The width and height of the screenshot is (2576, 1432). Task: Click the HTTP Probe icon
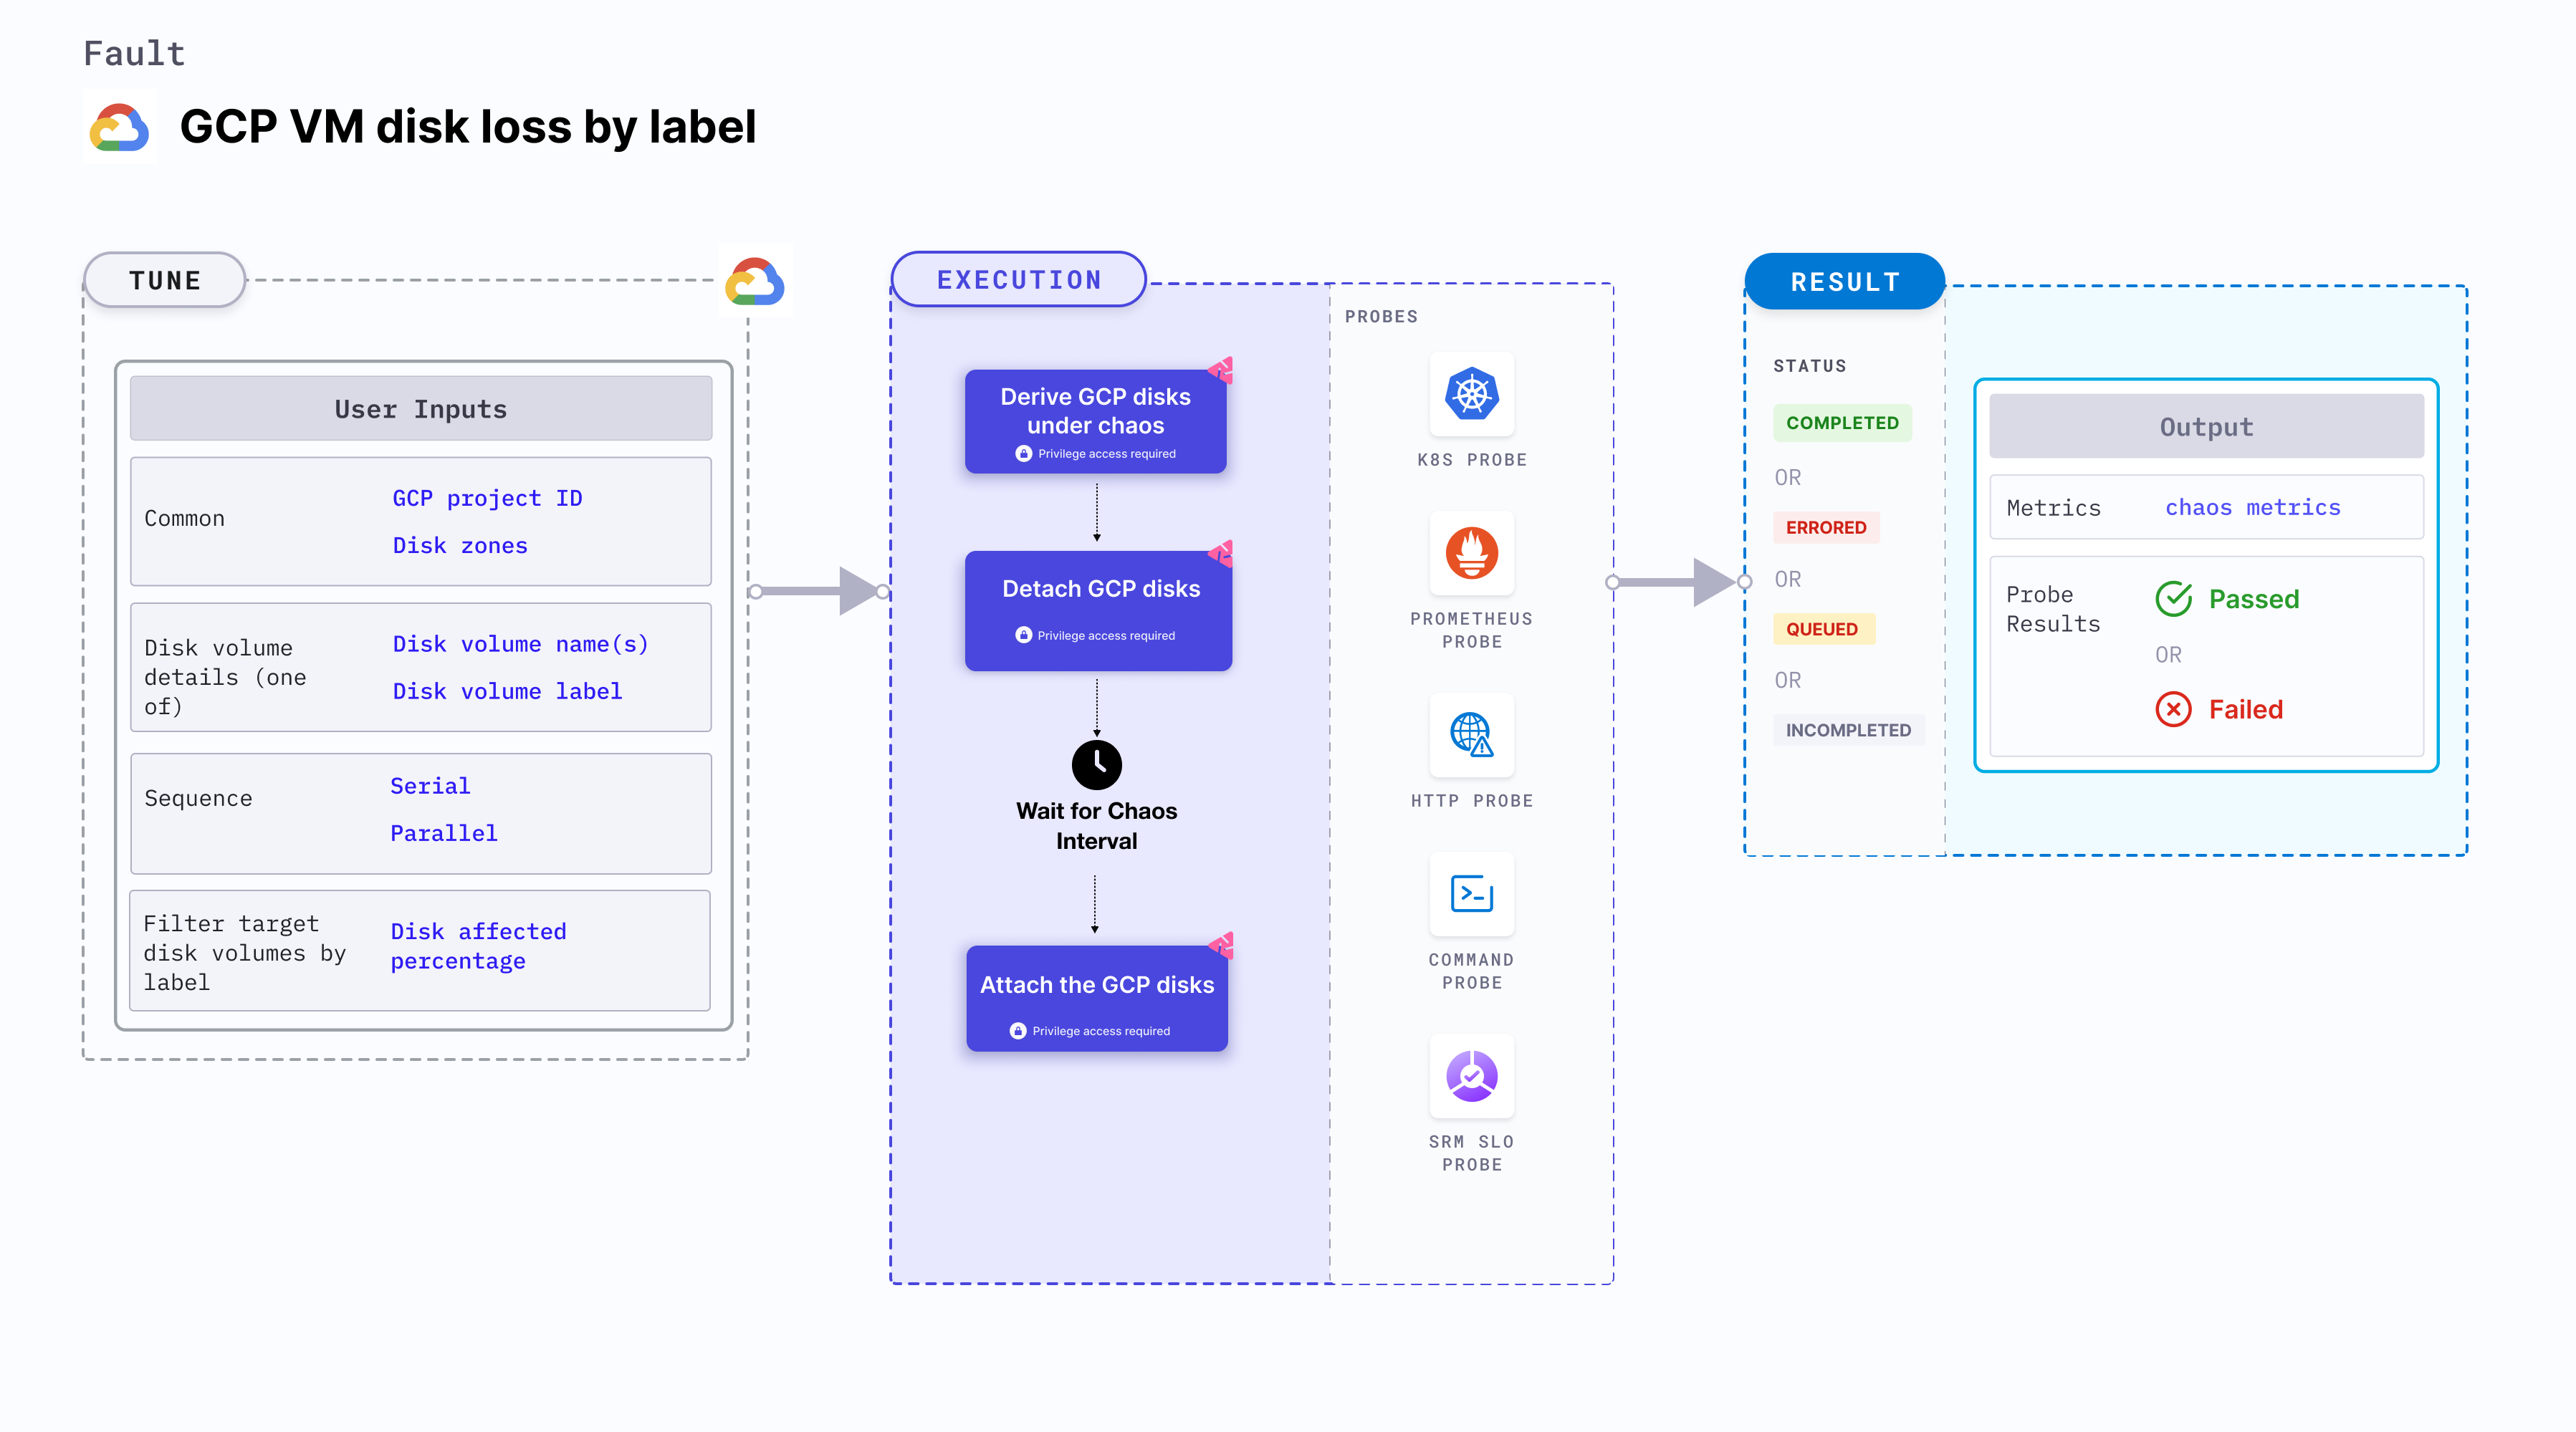pos(1473,734)
